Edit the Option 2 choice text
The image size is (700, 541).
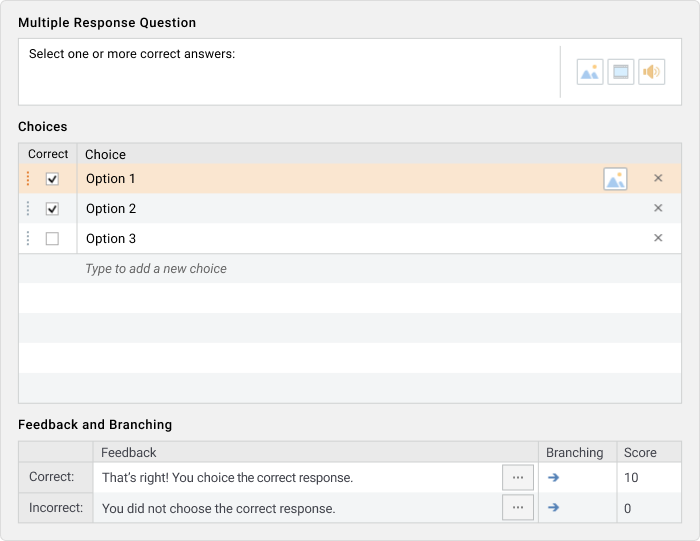pos(111,208)
